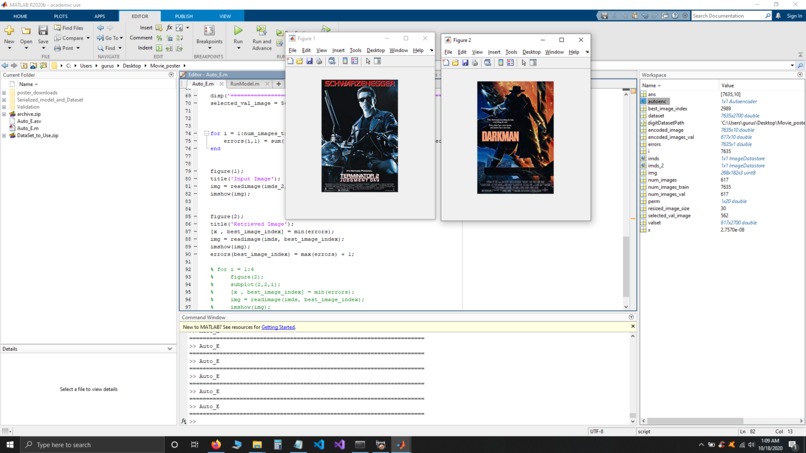Click the Terminator 2 poster image

click(x=359, y=136)
